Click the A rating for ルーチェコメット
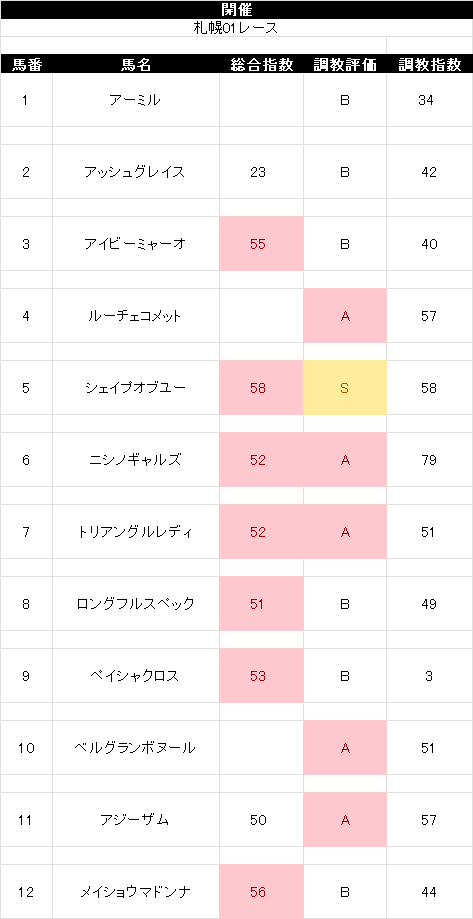Image resolution: width=473 pixels, height=919 pixels. pyautogui.click(x=345, y=316)
